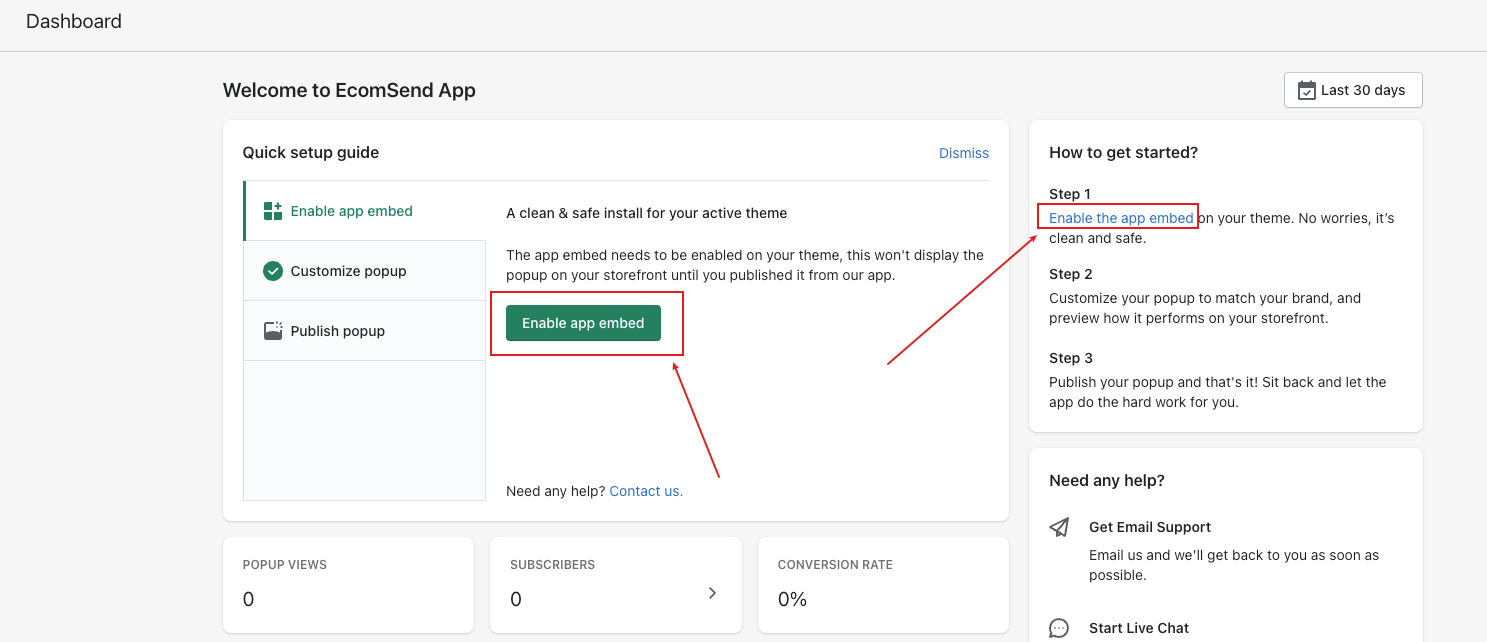Viewport: 1487px width, 642px height.
Task: Click the green Enable app embed button
Action: [583, 323]
